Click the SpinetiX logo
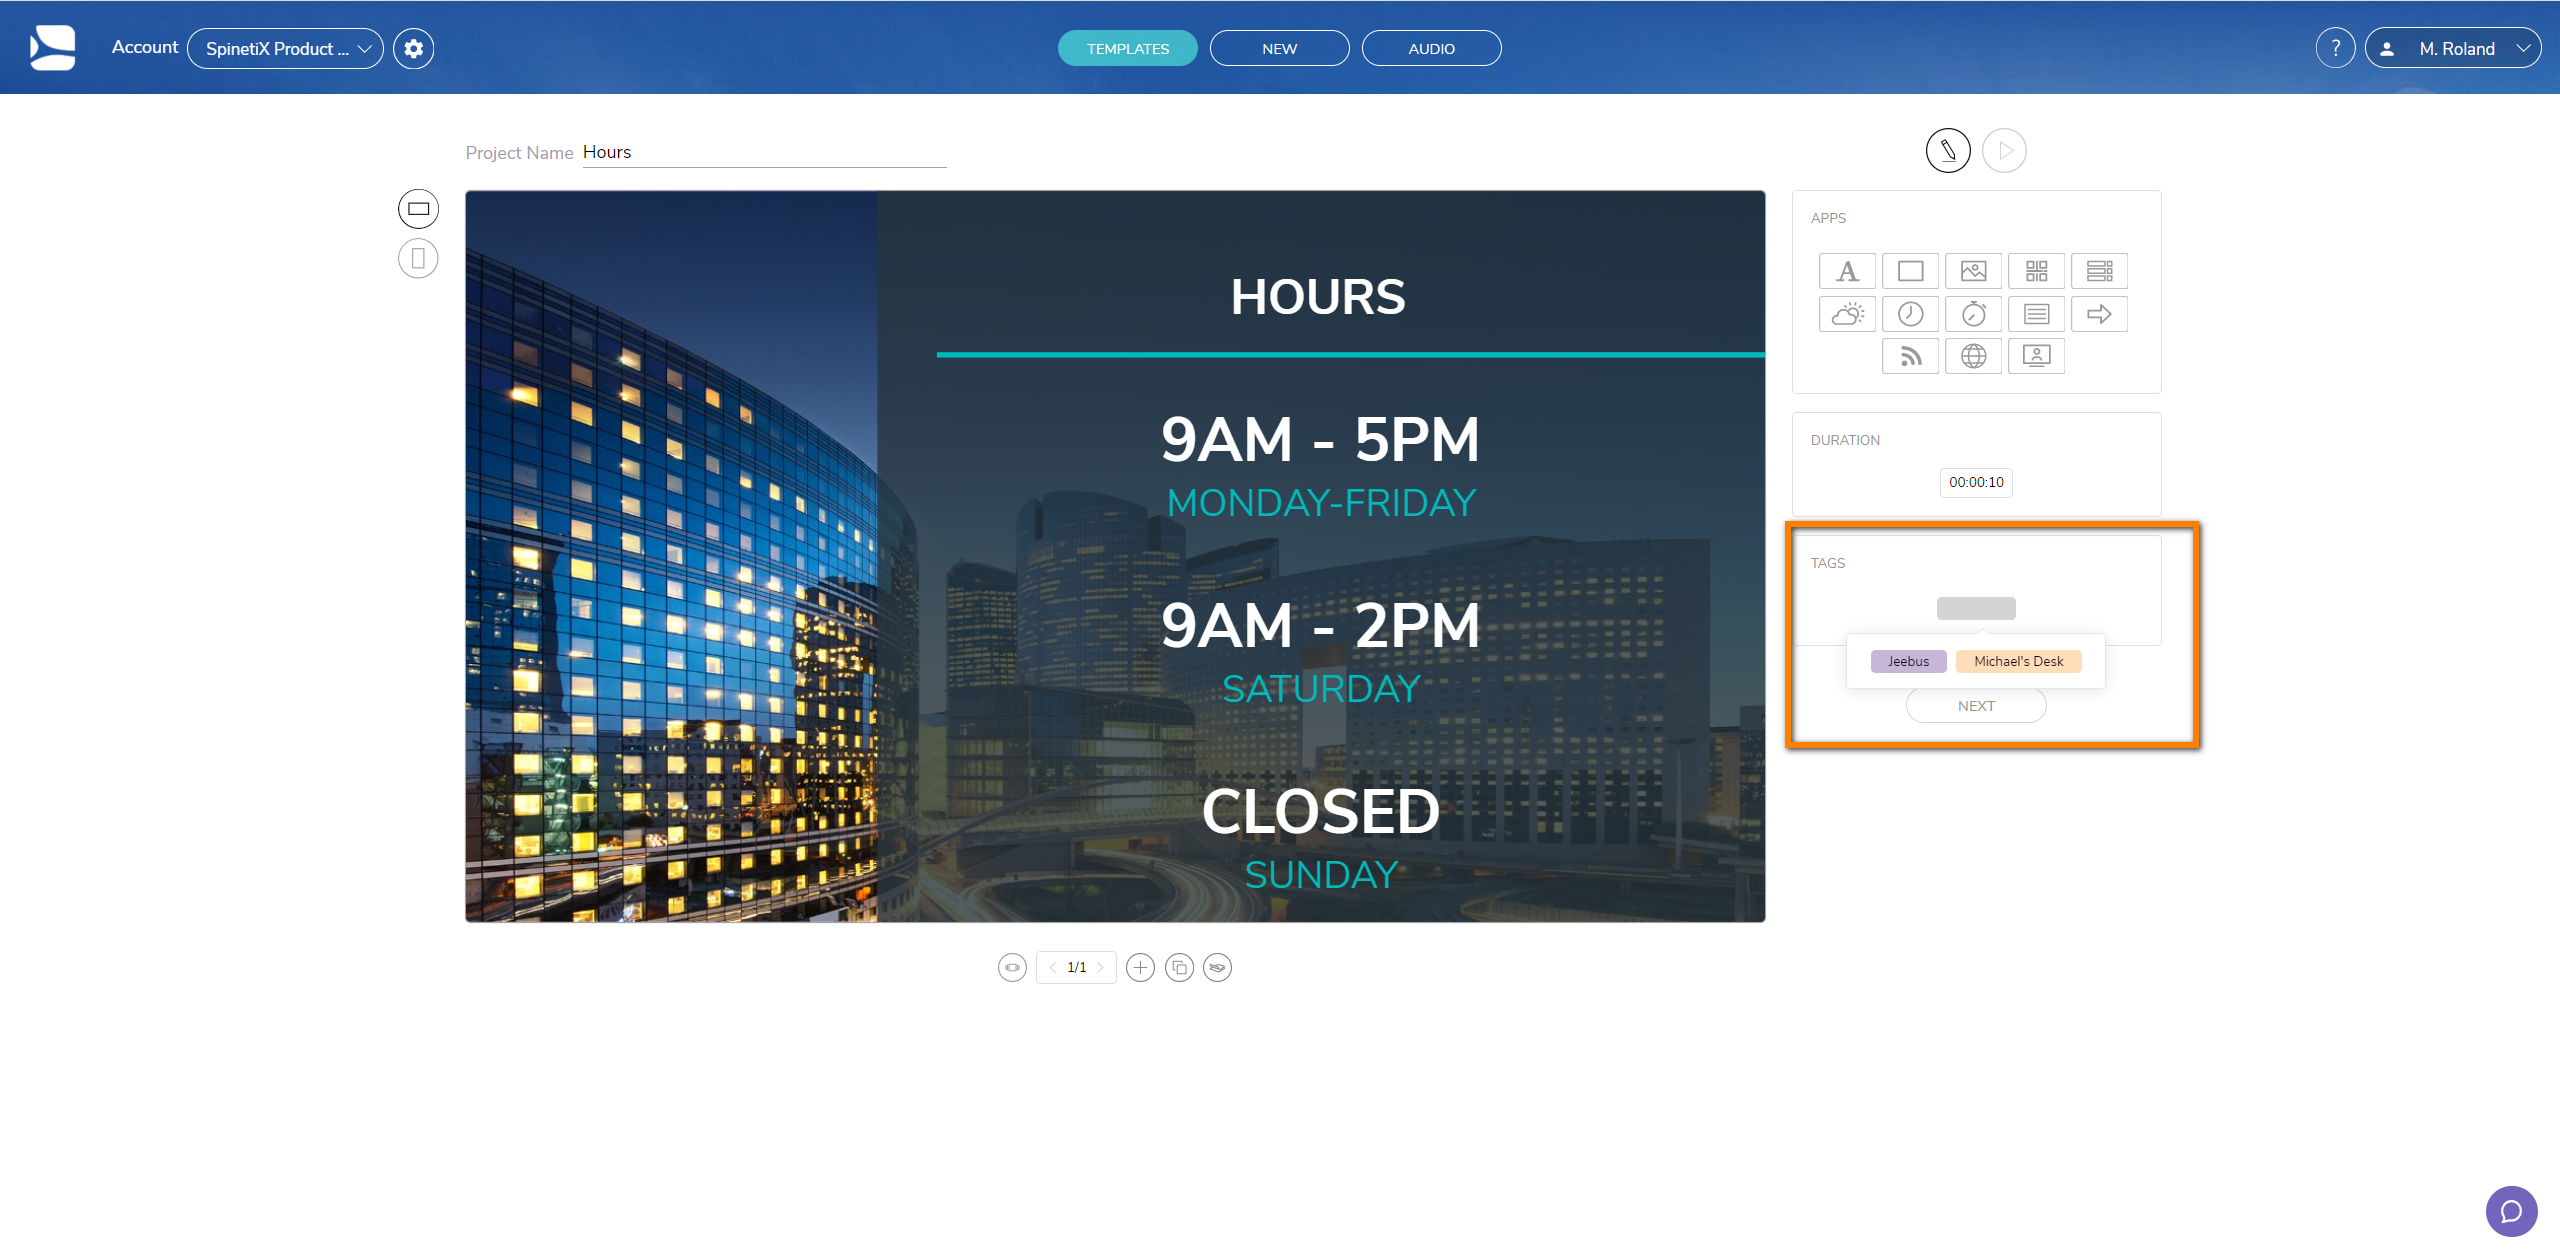This screenshot has width=2560, height=1252. pos(52,48)
